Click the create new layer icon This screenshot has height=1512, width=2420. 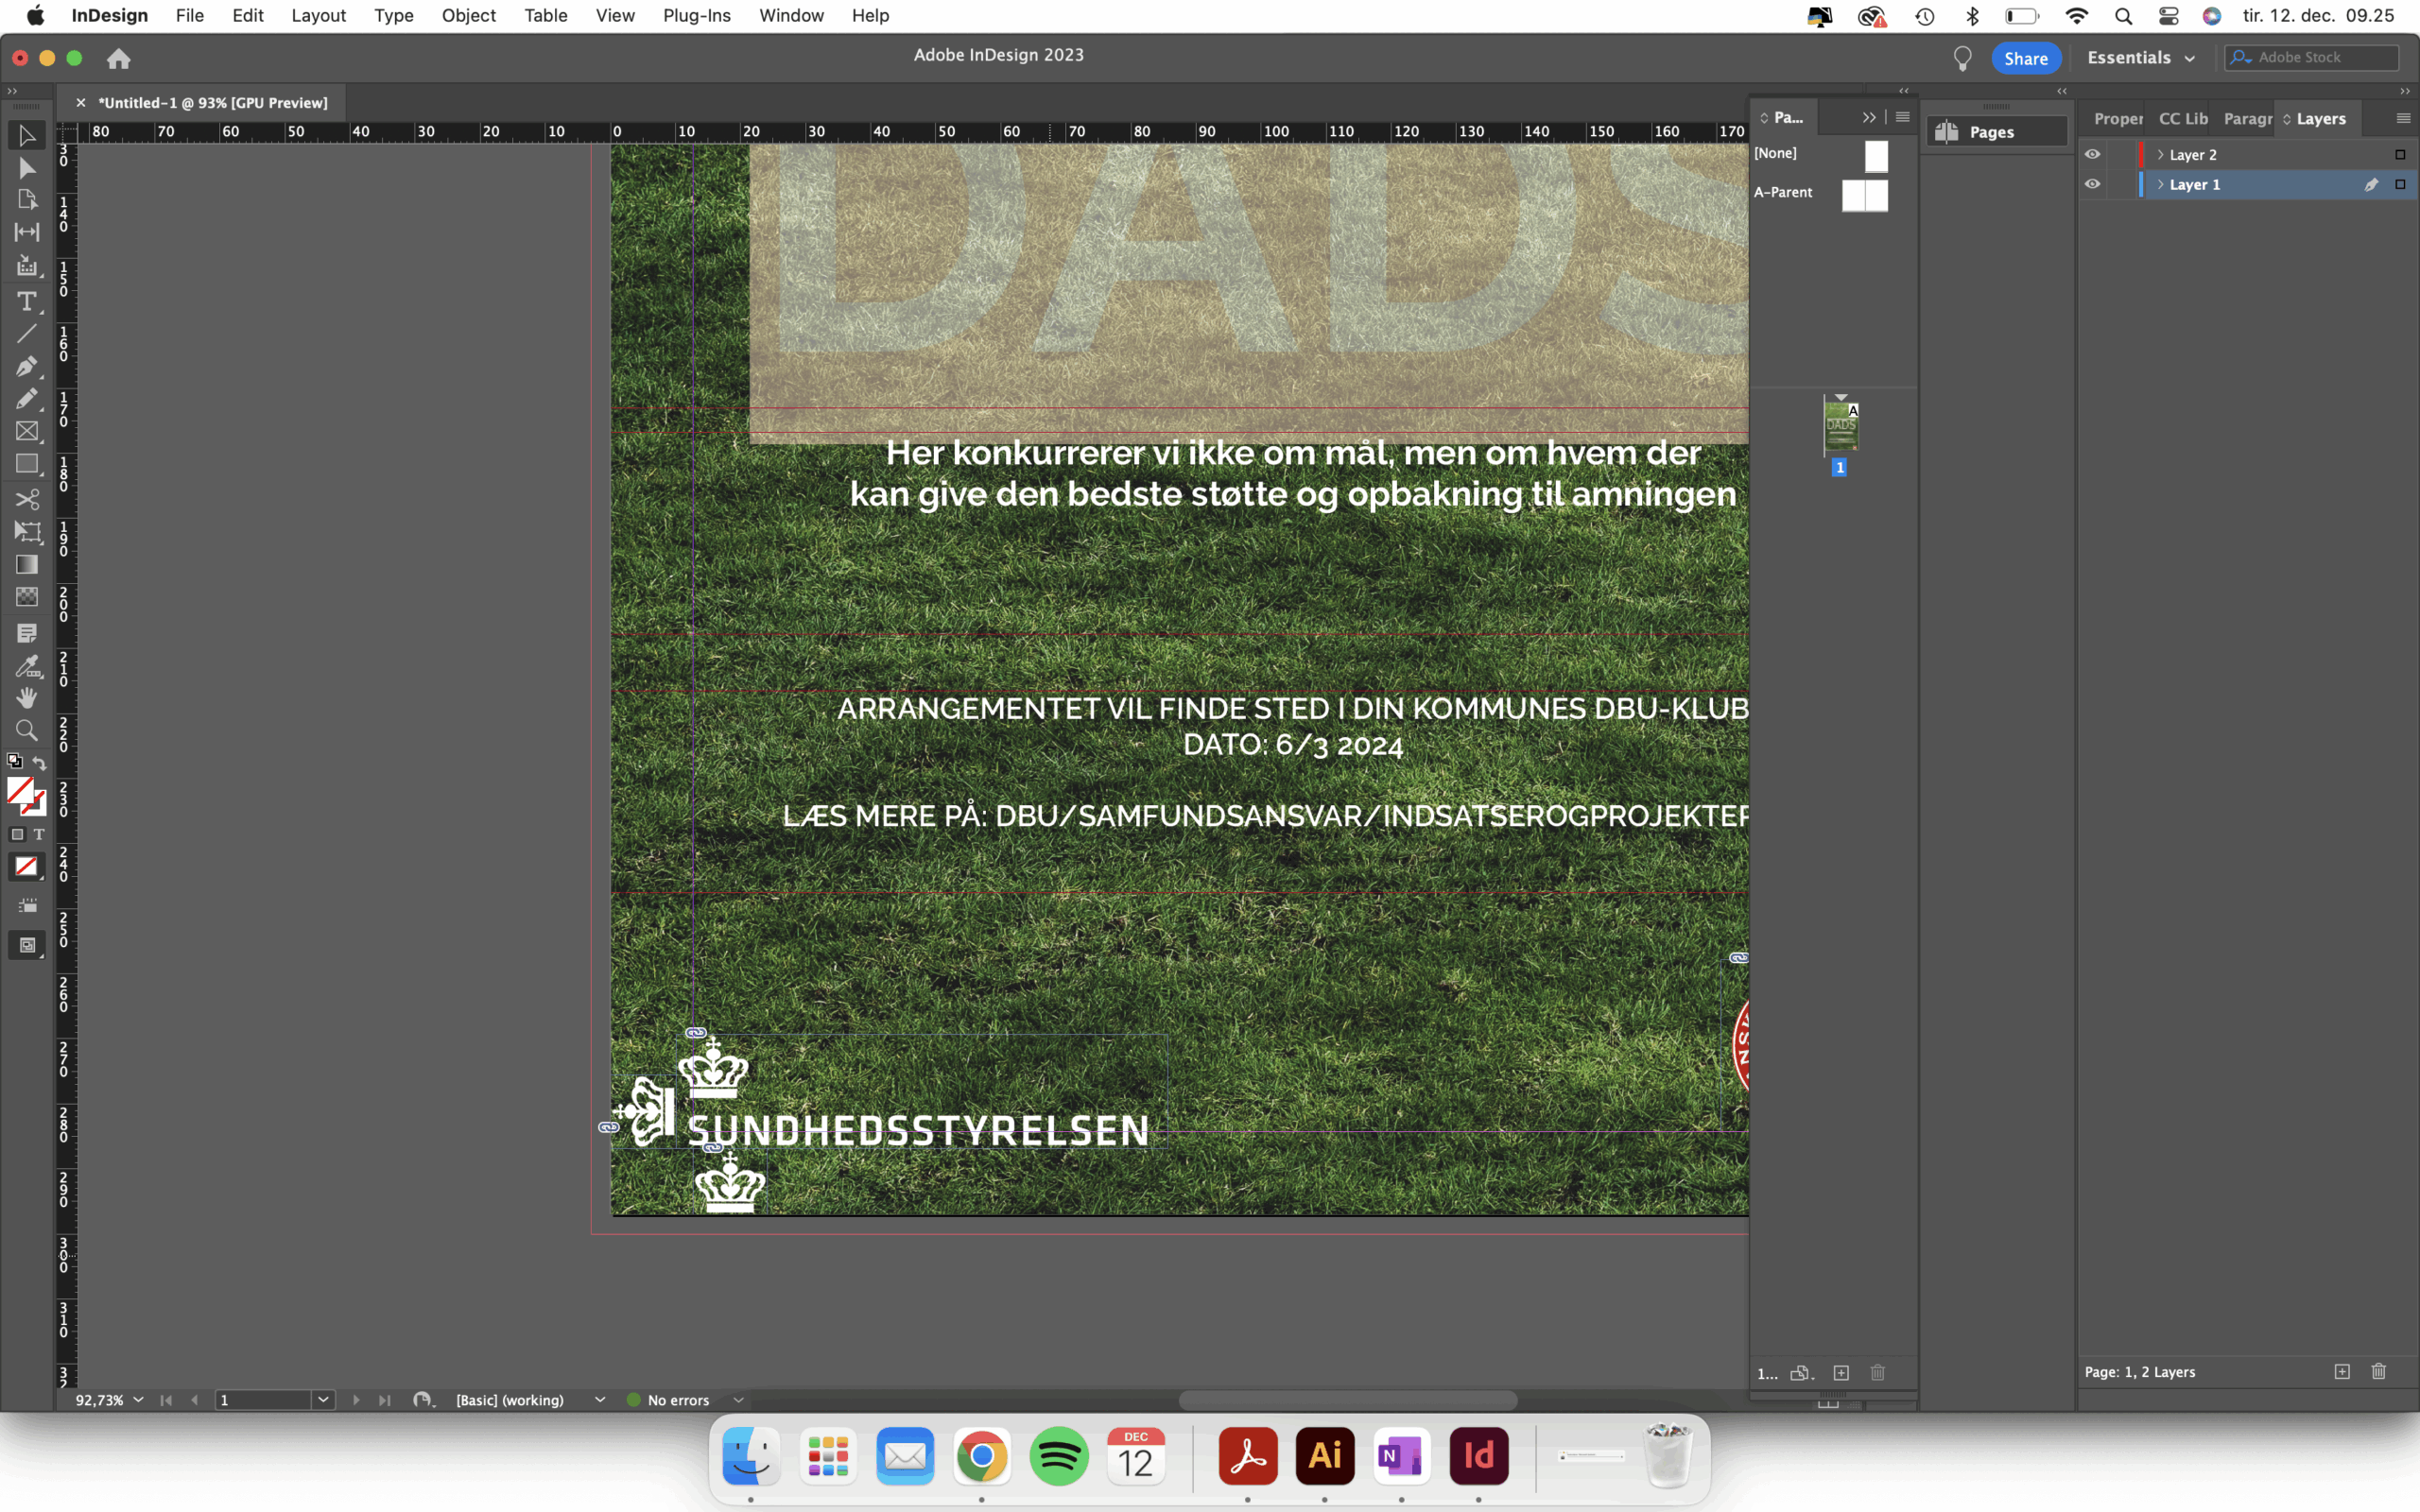[x=2342, y=1372]
